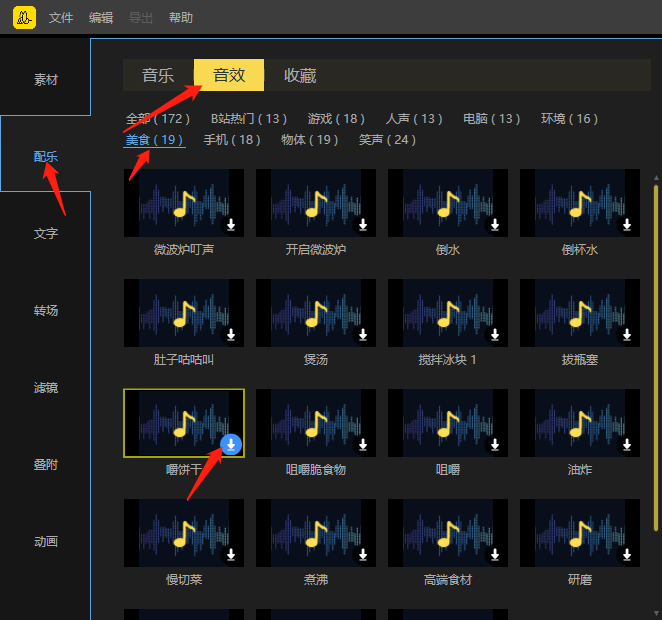Download the 微波炉叮声 sound effect
This screenshot has width=662, height=620.
pyautogui.click(x=231, y=225)
